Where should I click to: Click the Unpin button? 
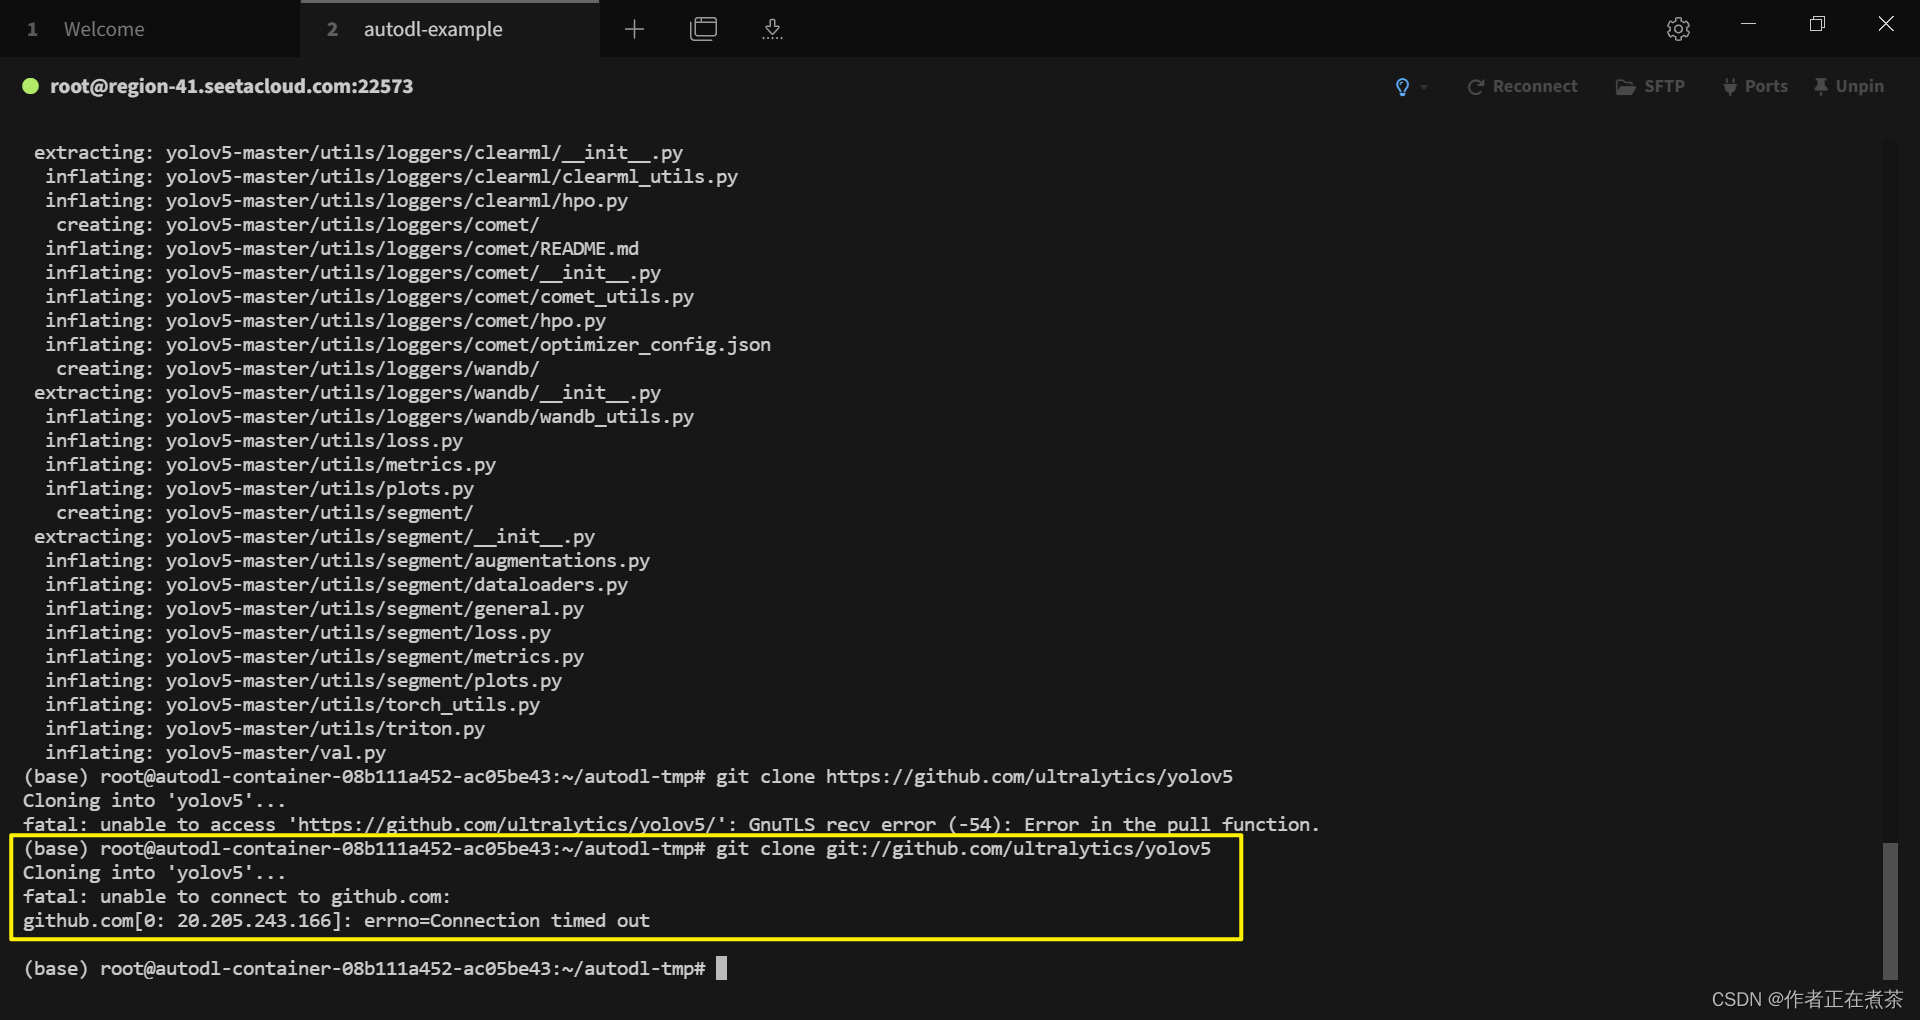[x=1849, y=87]
